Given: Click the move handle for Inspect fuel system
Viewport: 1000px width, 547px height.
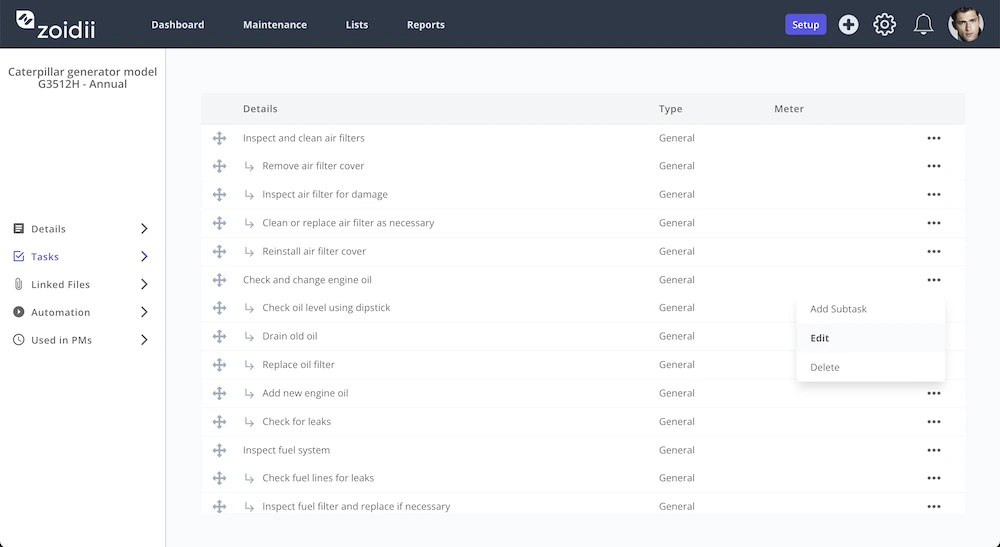Looking at the screenshot, I should pyautogui.click(x=219, y=450).
